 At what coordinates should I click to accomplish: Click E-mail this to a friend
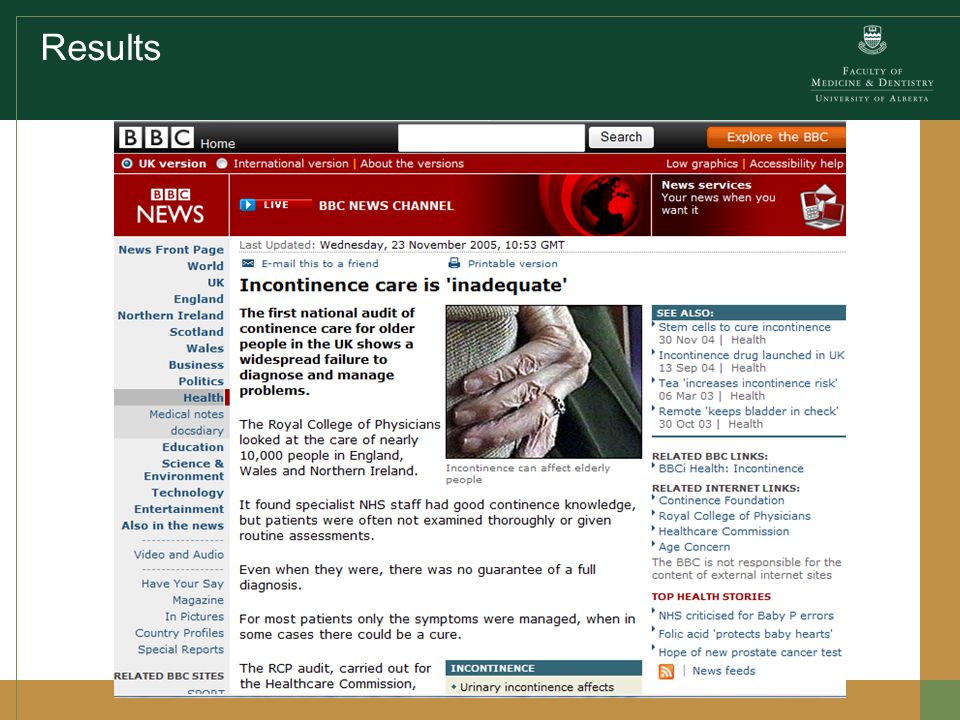click(320, 264)
